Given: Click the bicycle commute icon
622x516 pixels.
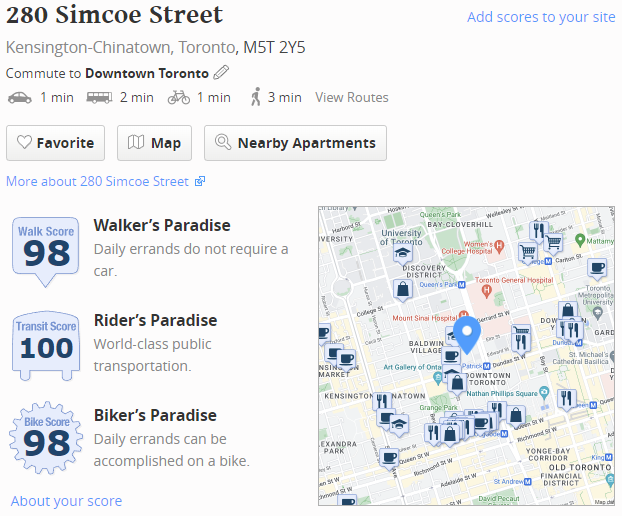Looking at the screenshot, I should (x=179, y=97).
